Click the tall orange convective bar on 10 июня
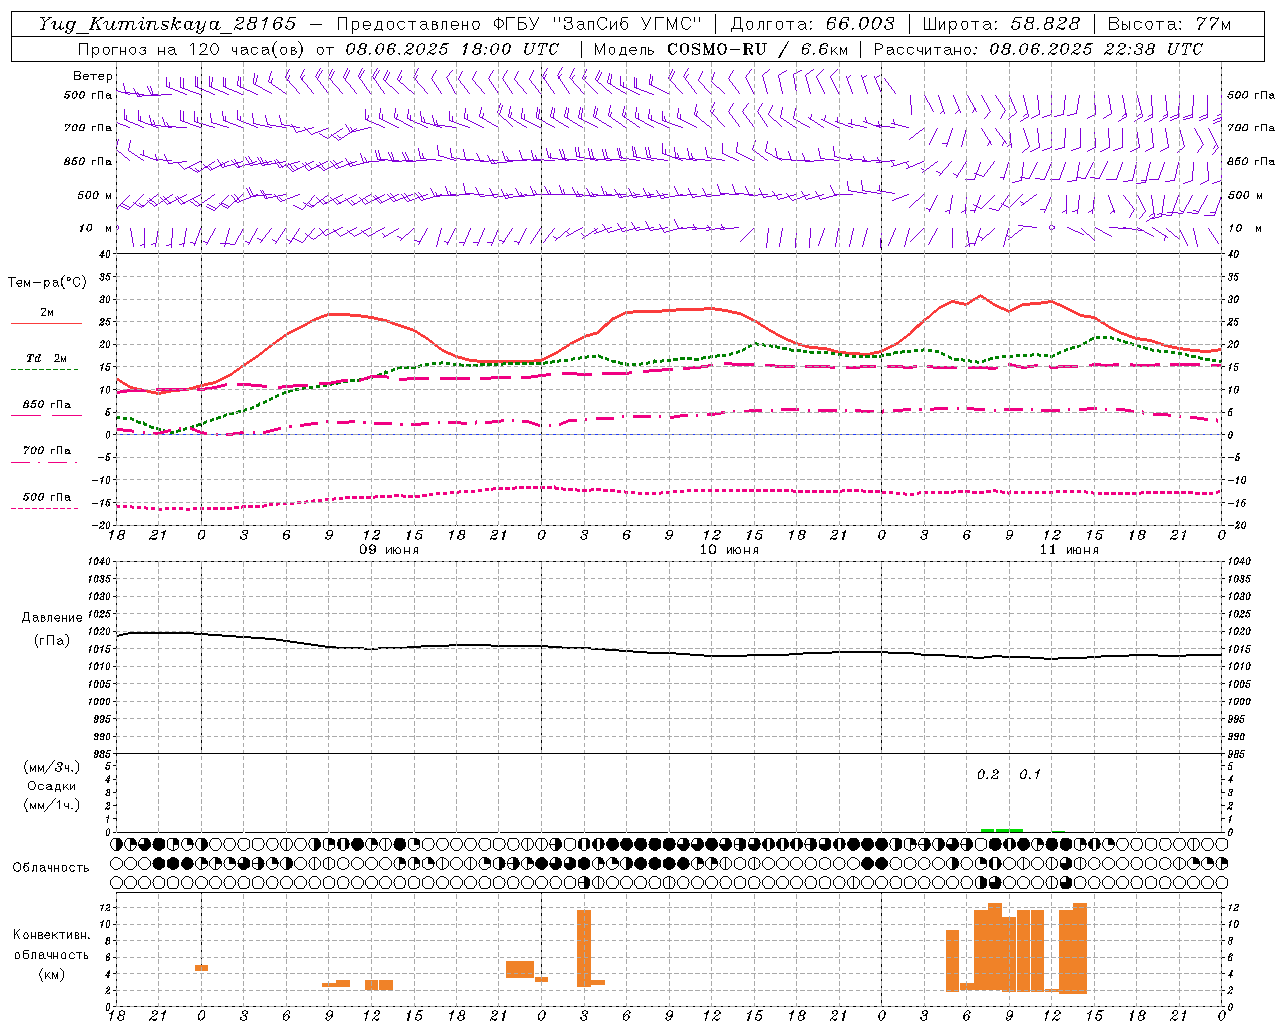 584,948
